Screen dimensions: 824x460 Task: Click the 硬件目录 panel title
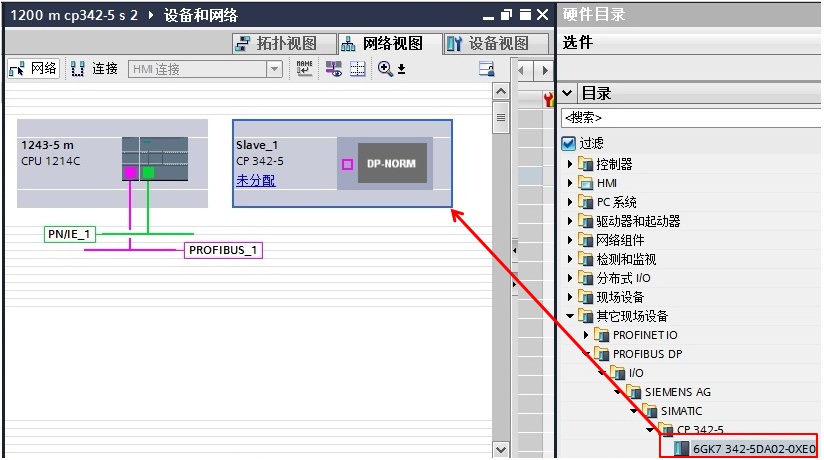(594, 14)
